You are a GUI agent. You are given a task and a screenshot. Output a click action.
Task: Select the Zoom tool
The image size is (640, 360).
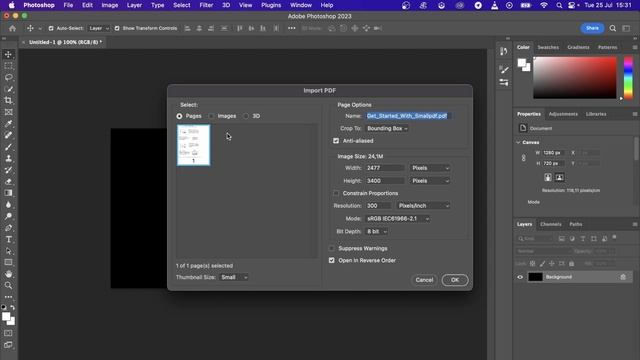point(8,285)
